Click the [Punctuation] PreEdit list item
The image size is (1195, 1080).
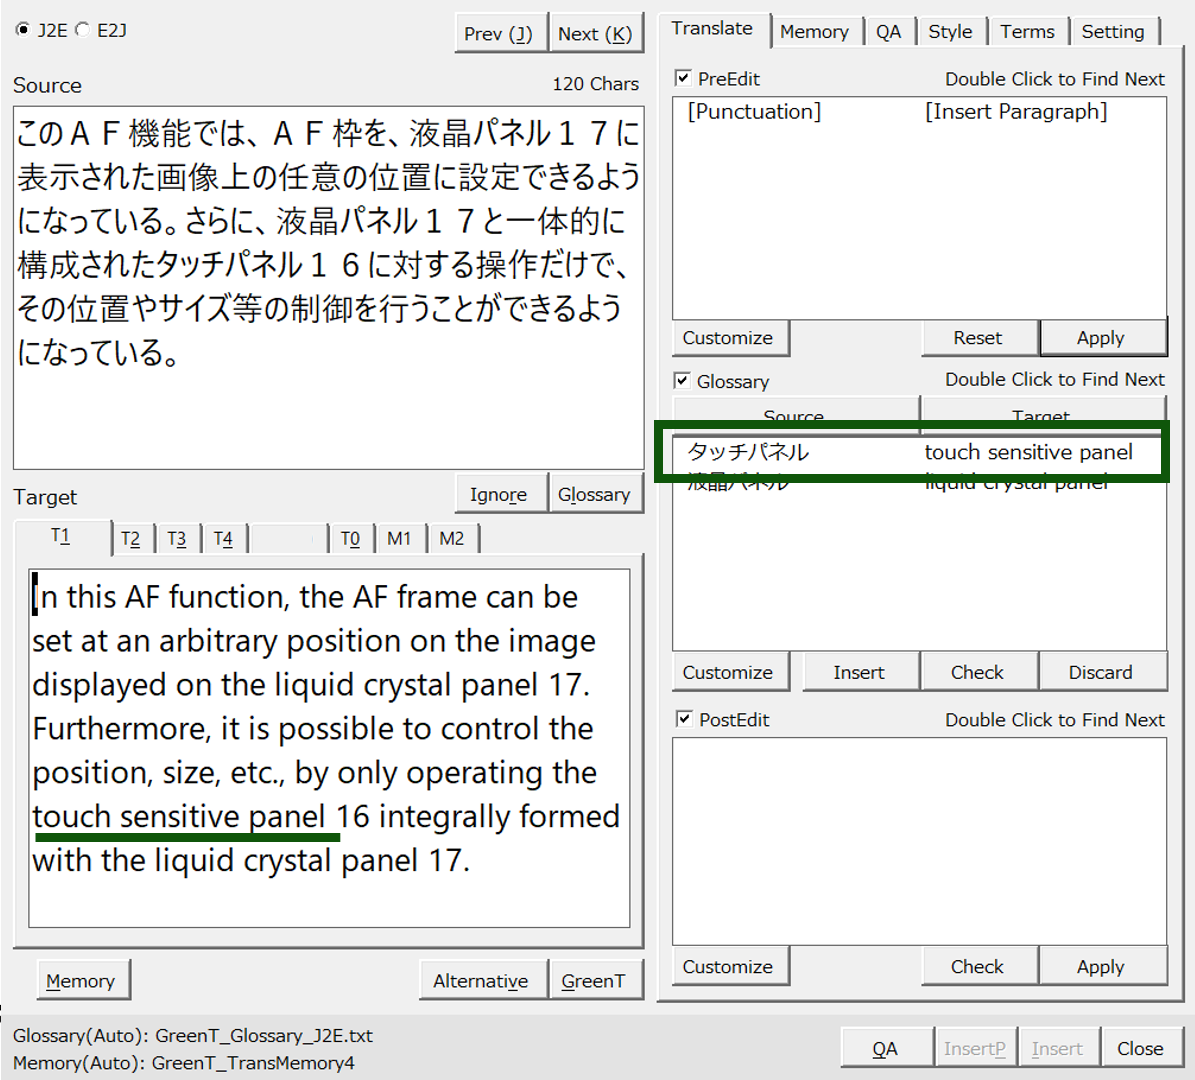point(754,112)
